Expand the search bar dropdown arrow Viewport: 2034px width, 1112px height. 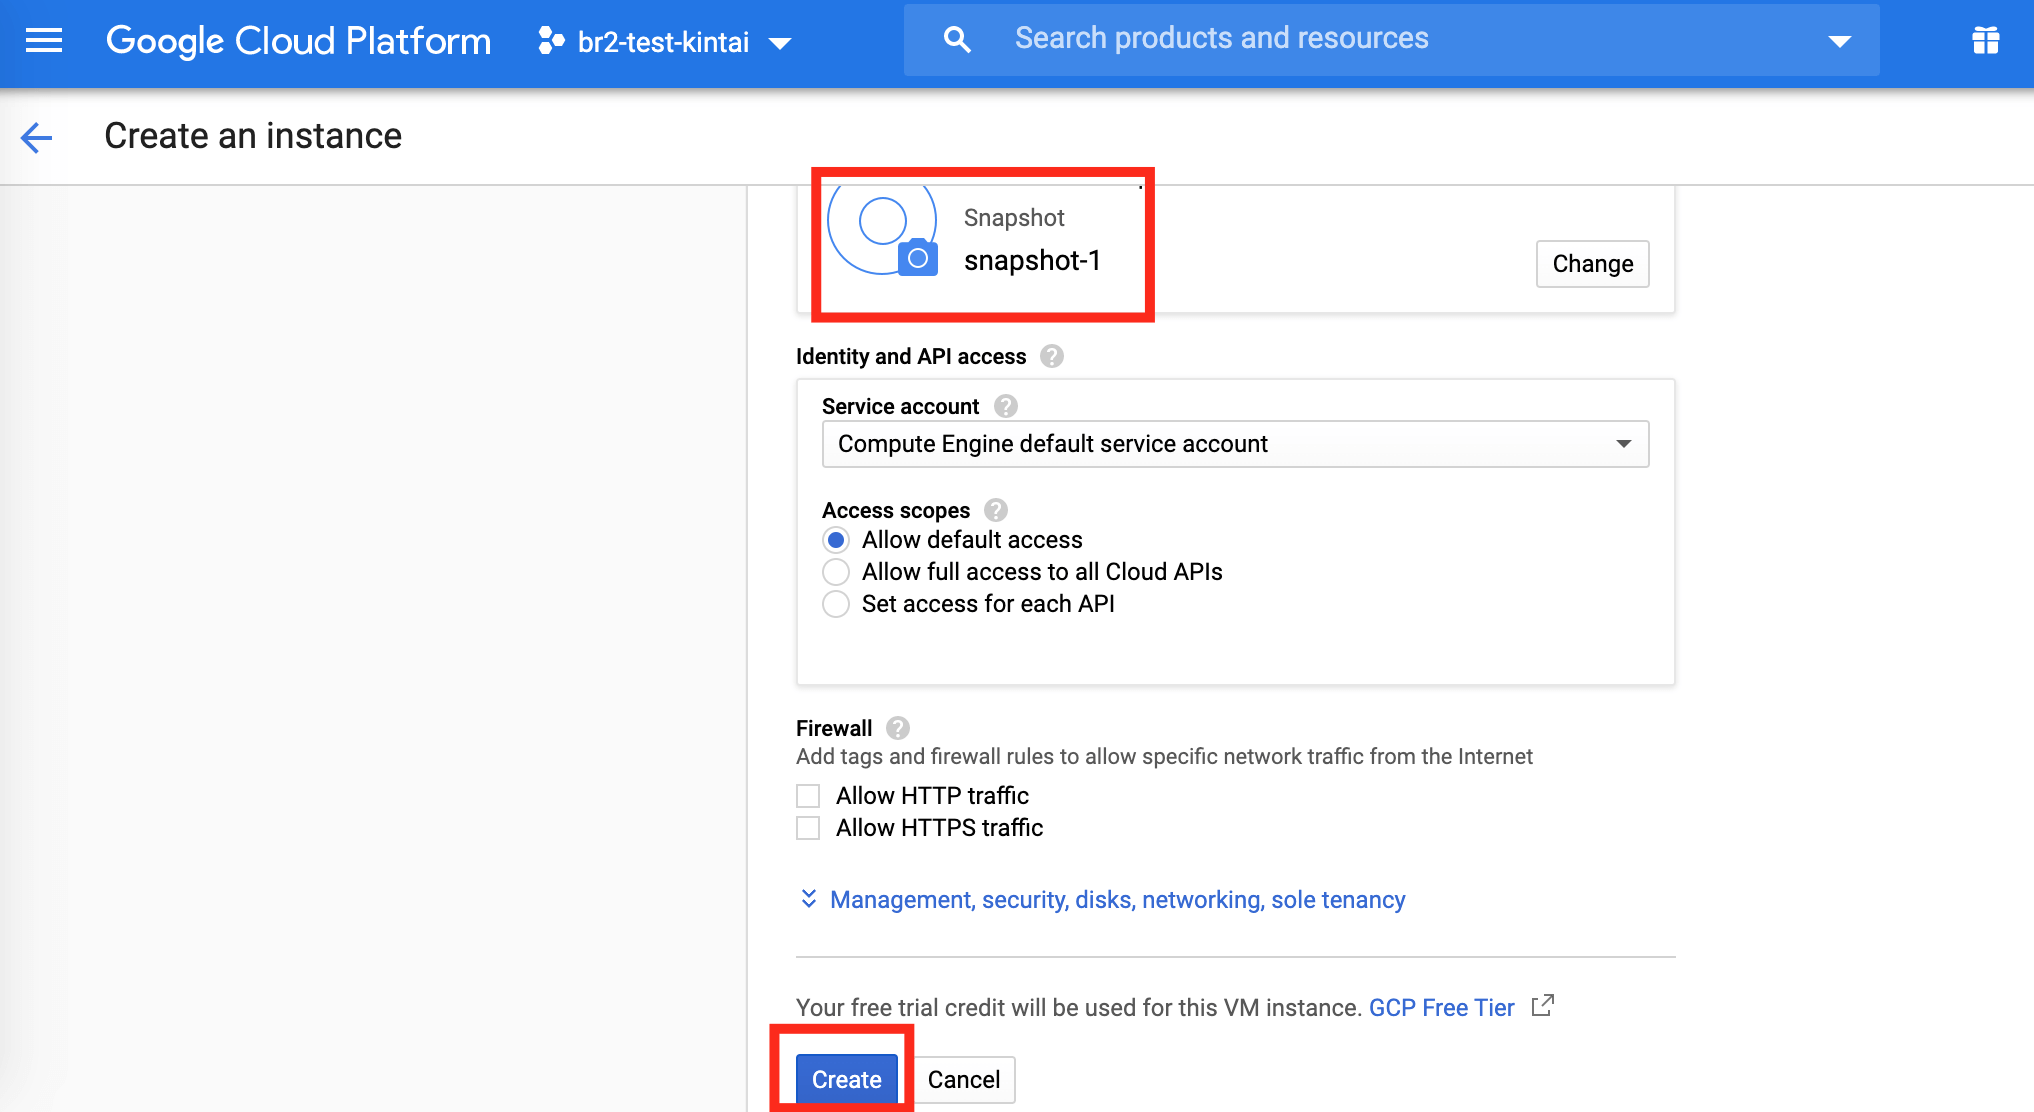pyautogui.click(x=1839, y=41)
